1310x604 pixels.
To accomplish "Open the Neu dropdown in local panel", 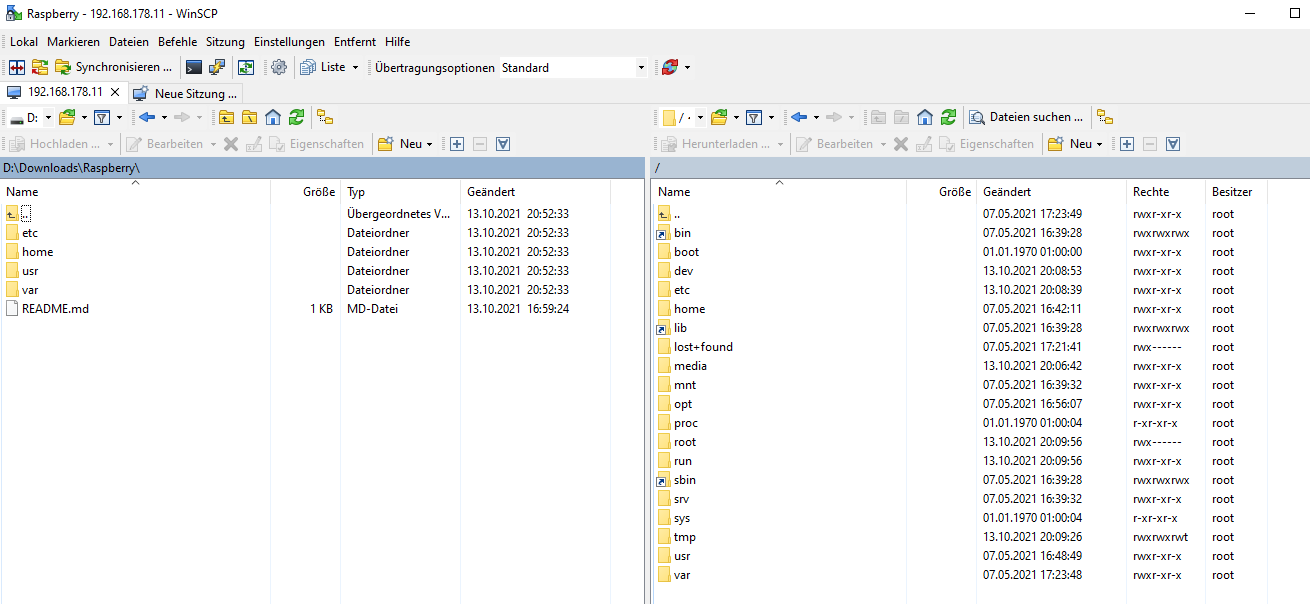I will 405,144.
